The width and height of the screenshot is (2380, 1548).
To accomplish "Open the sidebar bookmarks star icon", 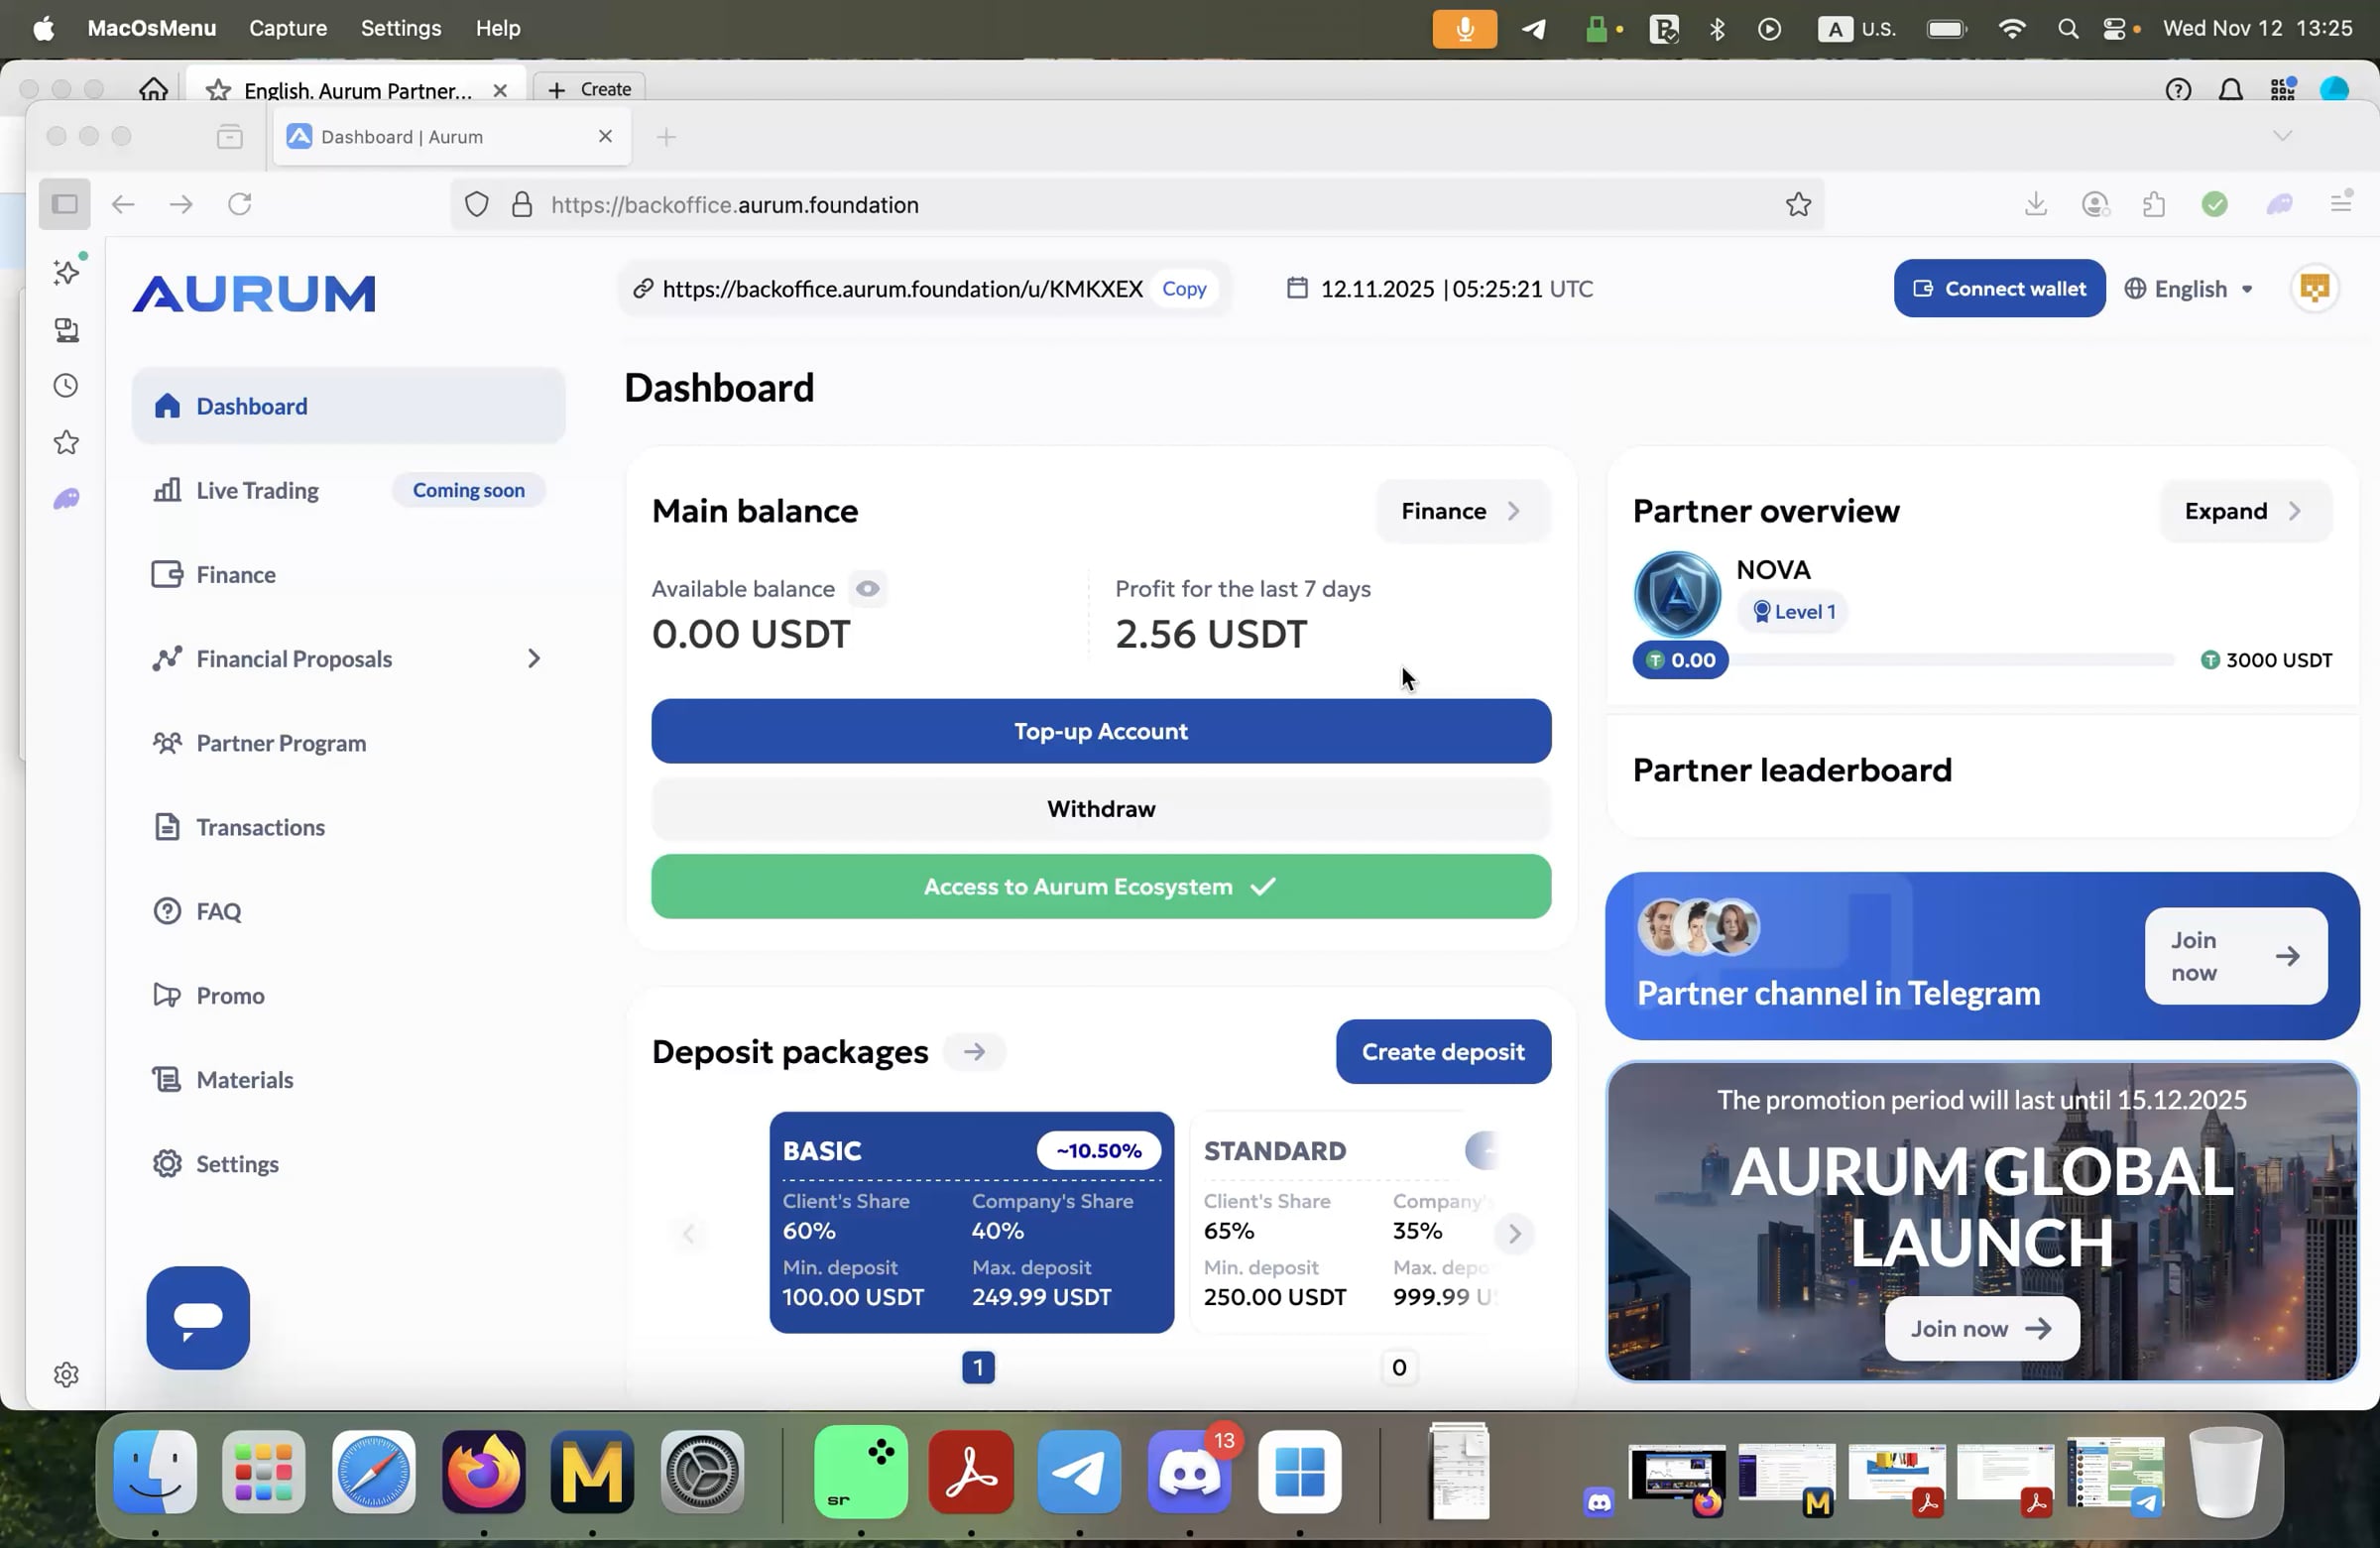I will click(66, 442).
